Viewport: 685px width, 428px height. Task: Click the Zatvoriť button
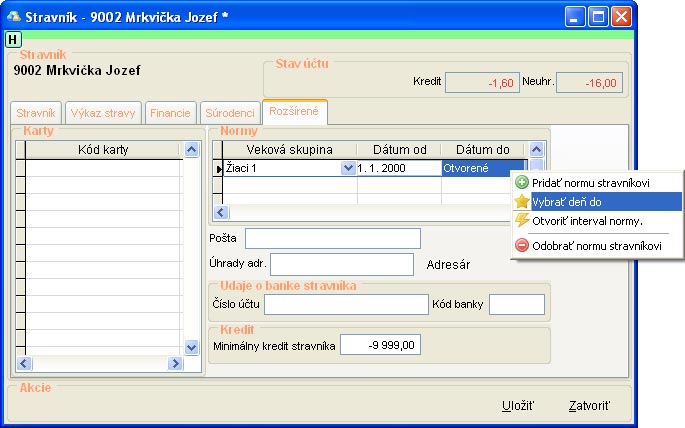pyautogui.click(x=589, y=406)
